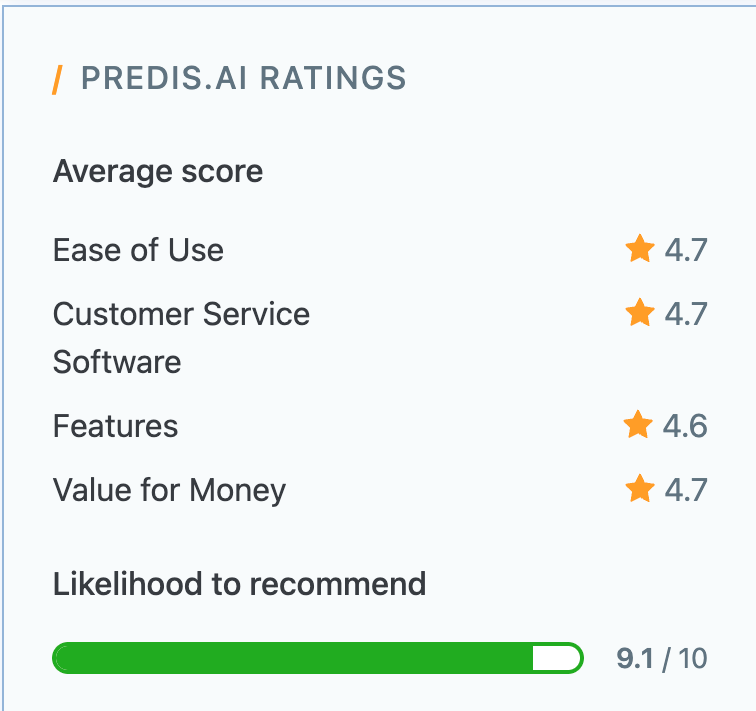This screenshot has width=756, height=711.
Task: Click the 4.7 score for Ease of Use
Action: 686,250
